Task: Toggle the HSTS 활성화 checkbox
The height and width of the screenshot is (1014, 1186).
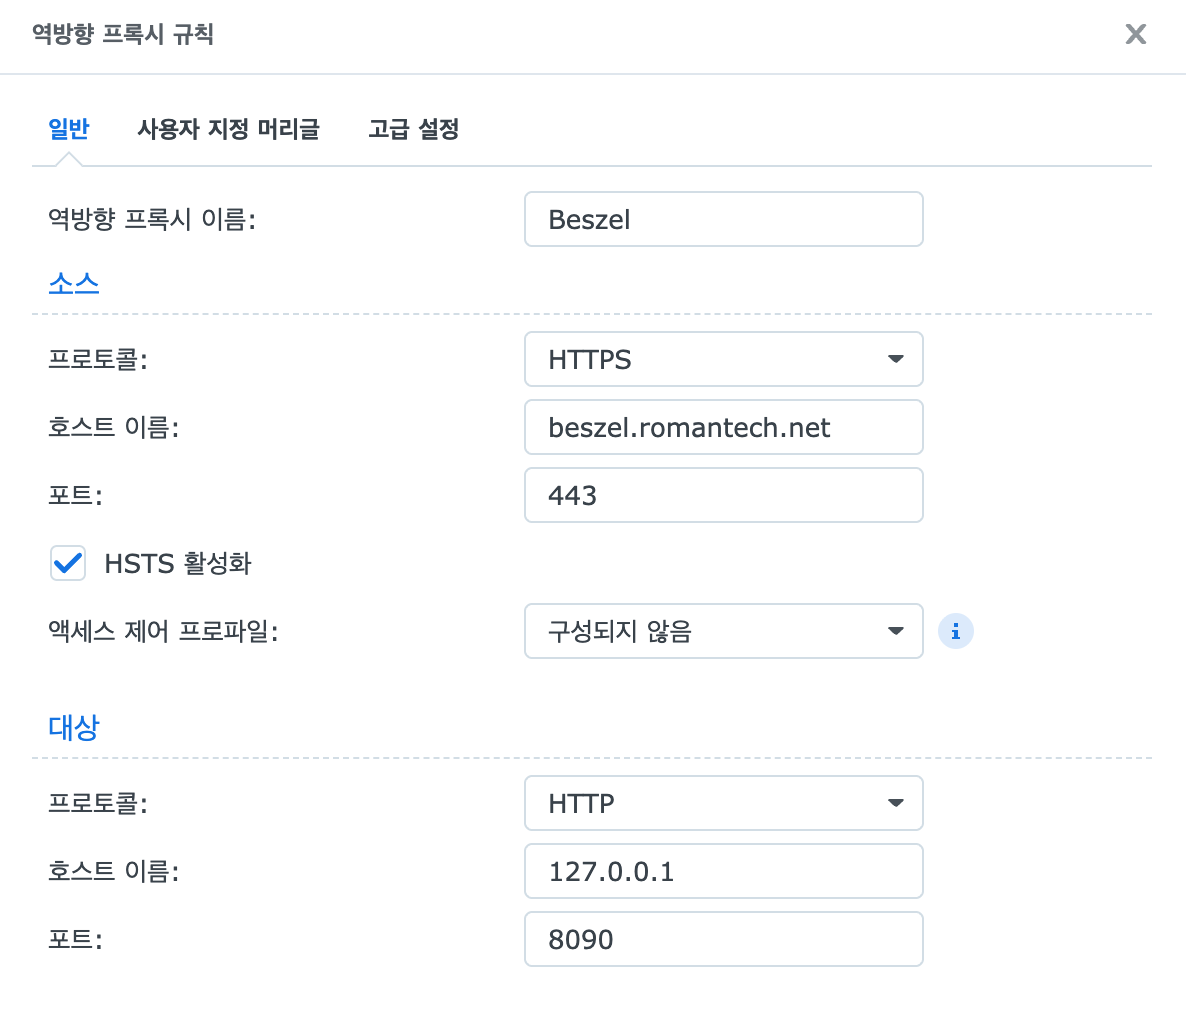Action: [x=67, y=563]
